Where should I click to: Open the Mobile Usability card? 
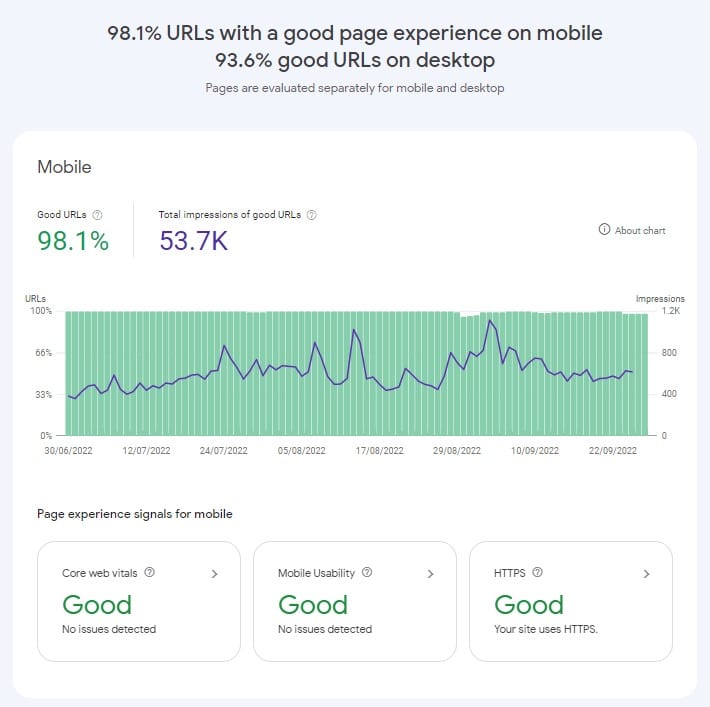click(355, 601)
